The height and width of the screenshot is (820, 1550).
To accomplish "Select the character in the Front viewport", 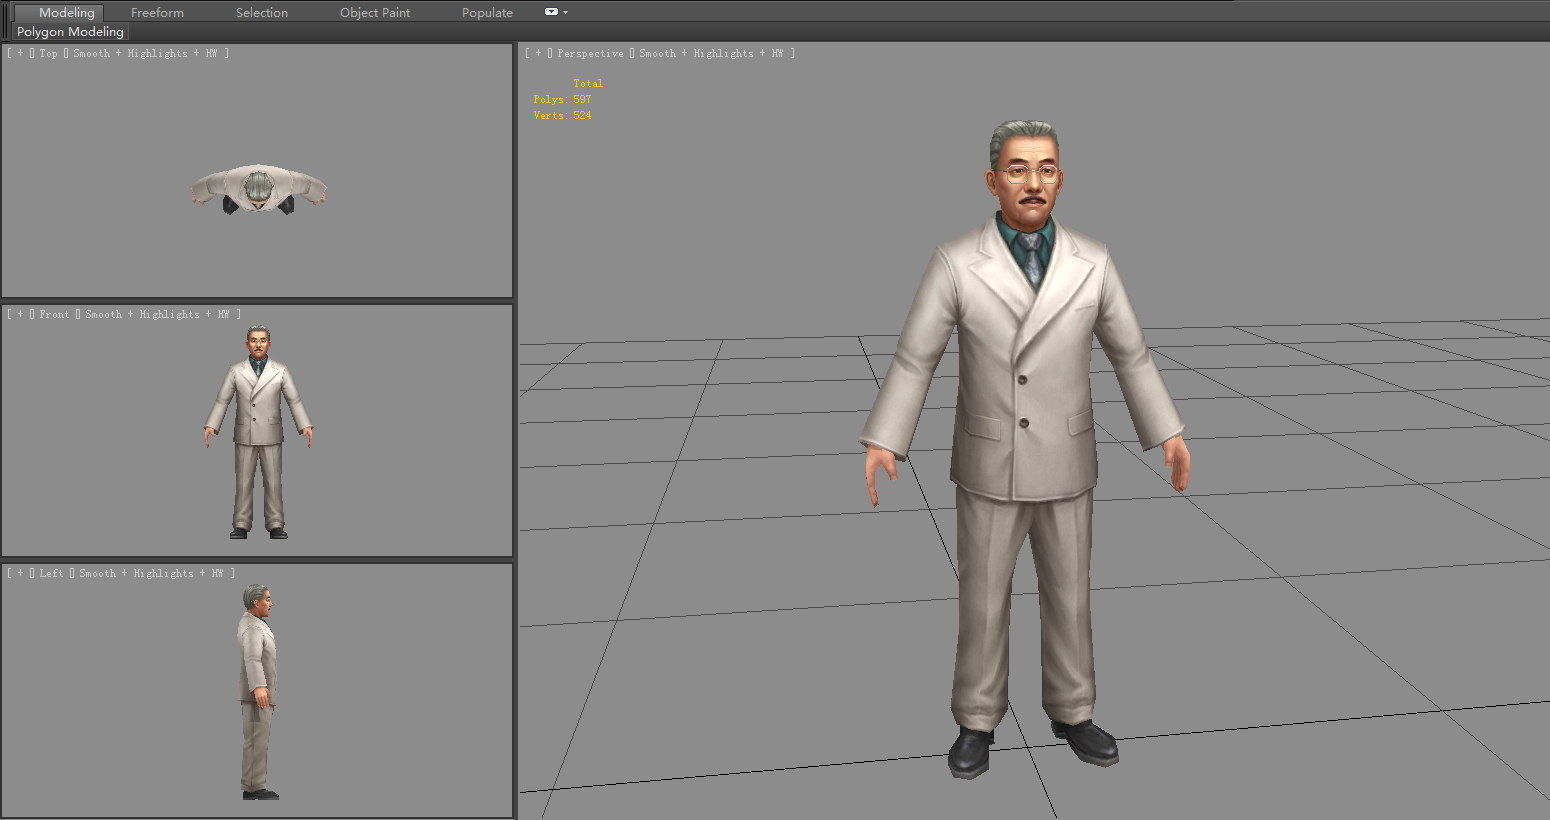I will coord(258,430).
